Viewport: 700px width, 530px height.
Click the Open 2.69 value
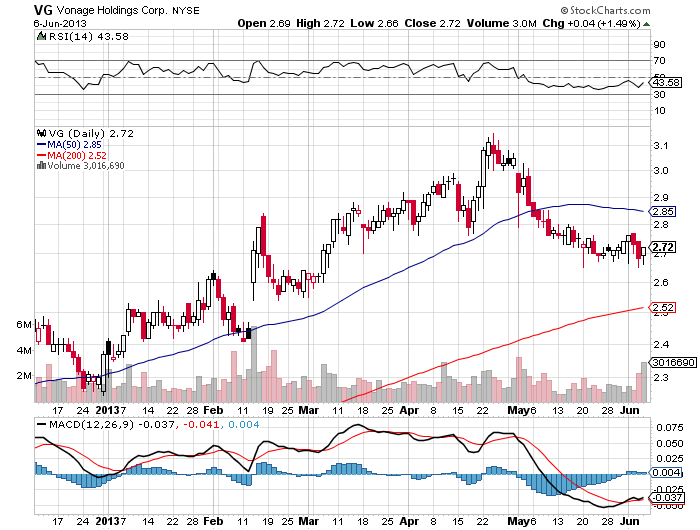[264, 23]
